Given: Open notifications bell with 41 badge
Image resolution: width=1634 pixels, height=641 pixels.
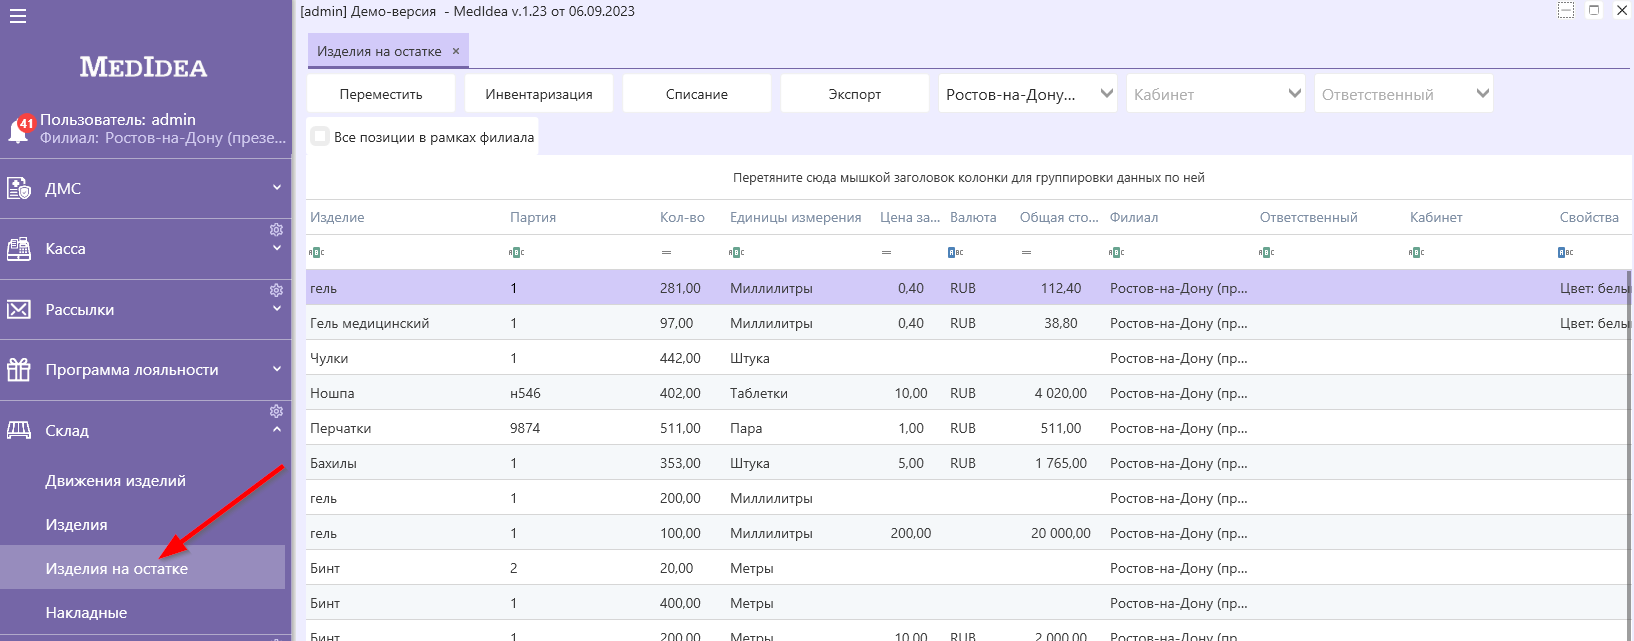Looking at the screenshot, I should point(19,130).
